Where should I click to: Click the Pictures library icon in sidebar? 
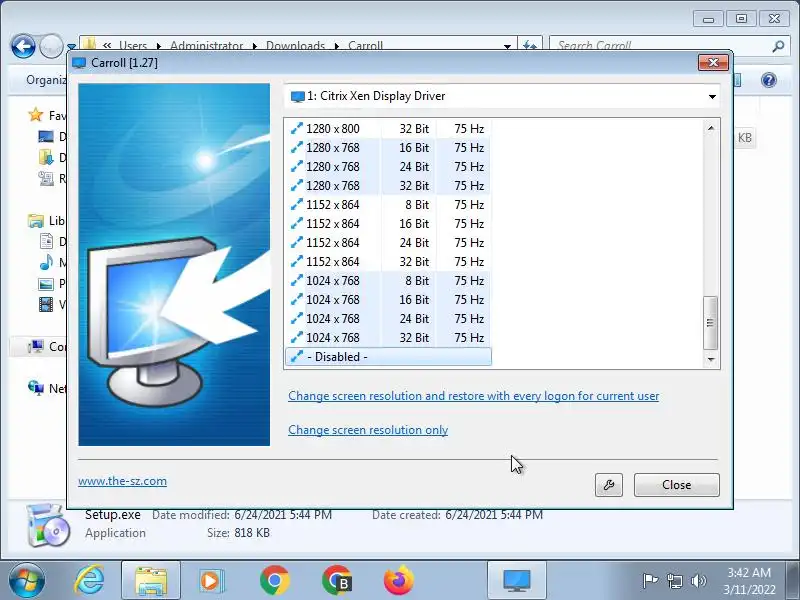46,284
